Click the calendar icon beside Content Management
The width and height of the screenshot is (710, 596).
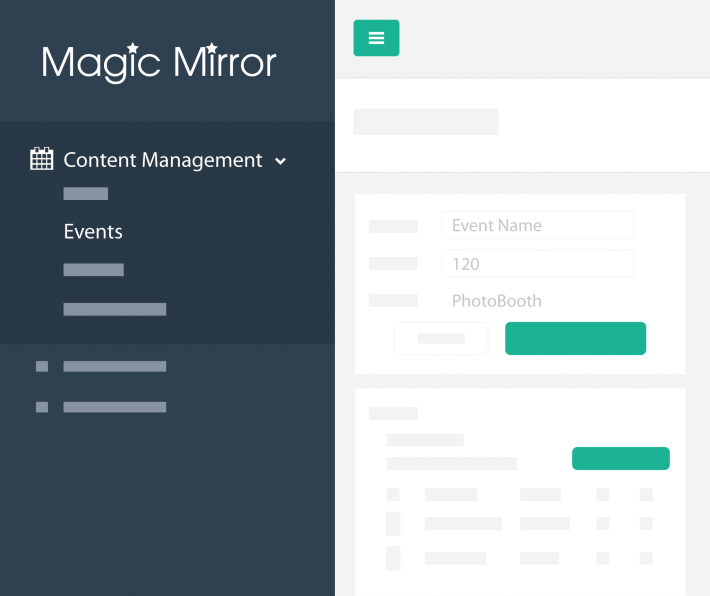42,159
